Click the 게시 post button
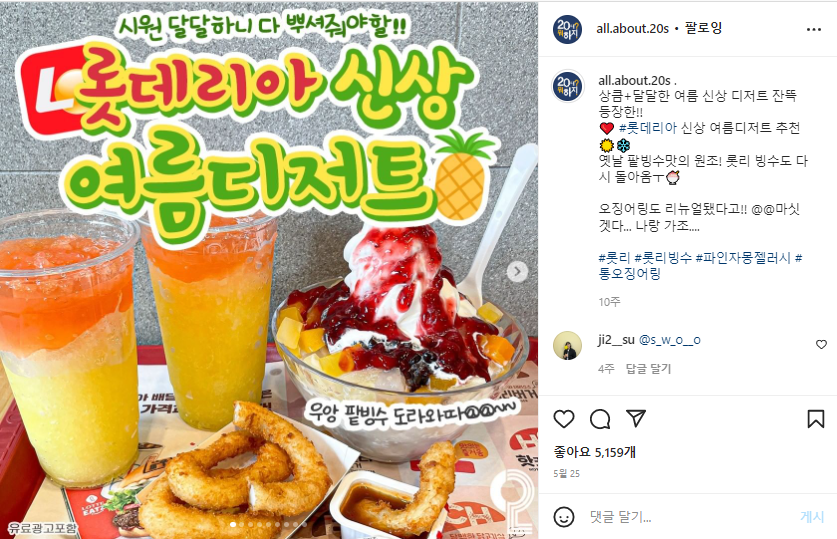Screen dimensions: 837x539 coord(812,517)
